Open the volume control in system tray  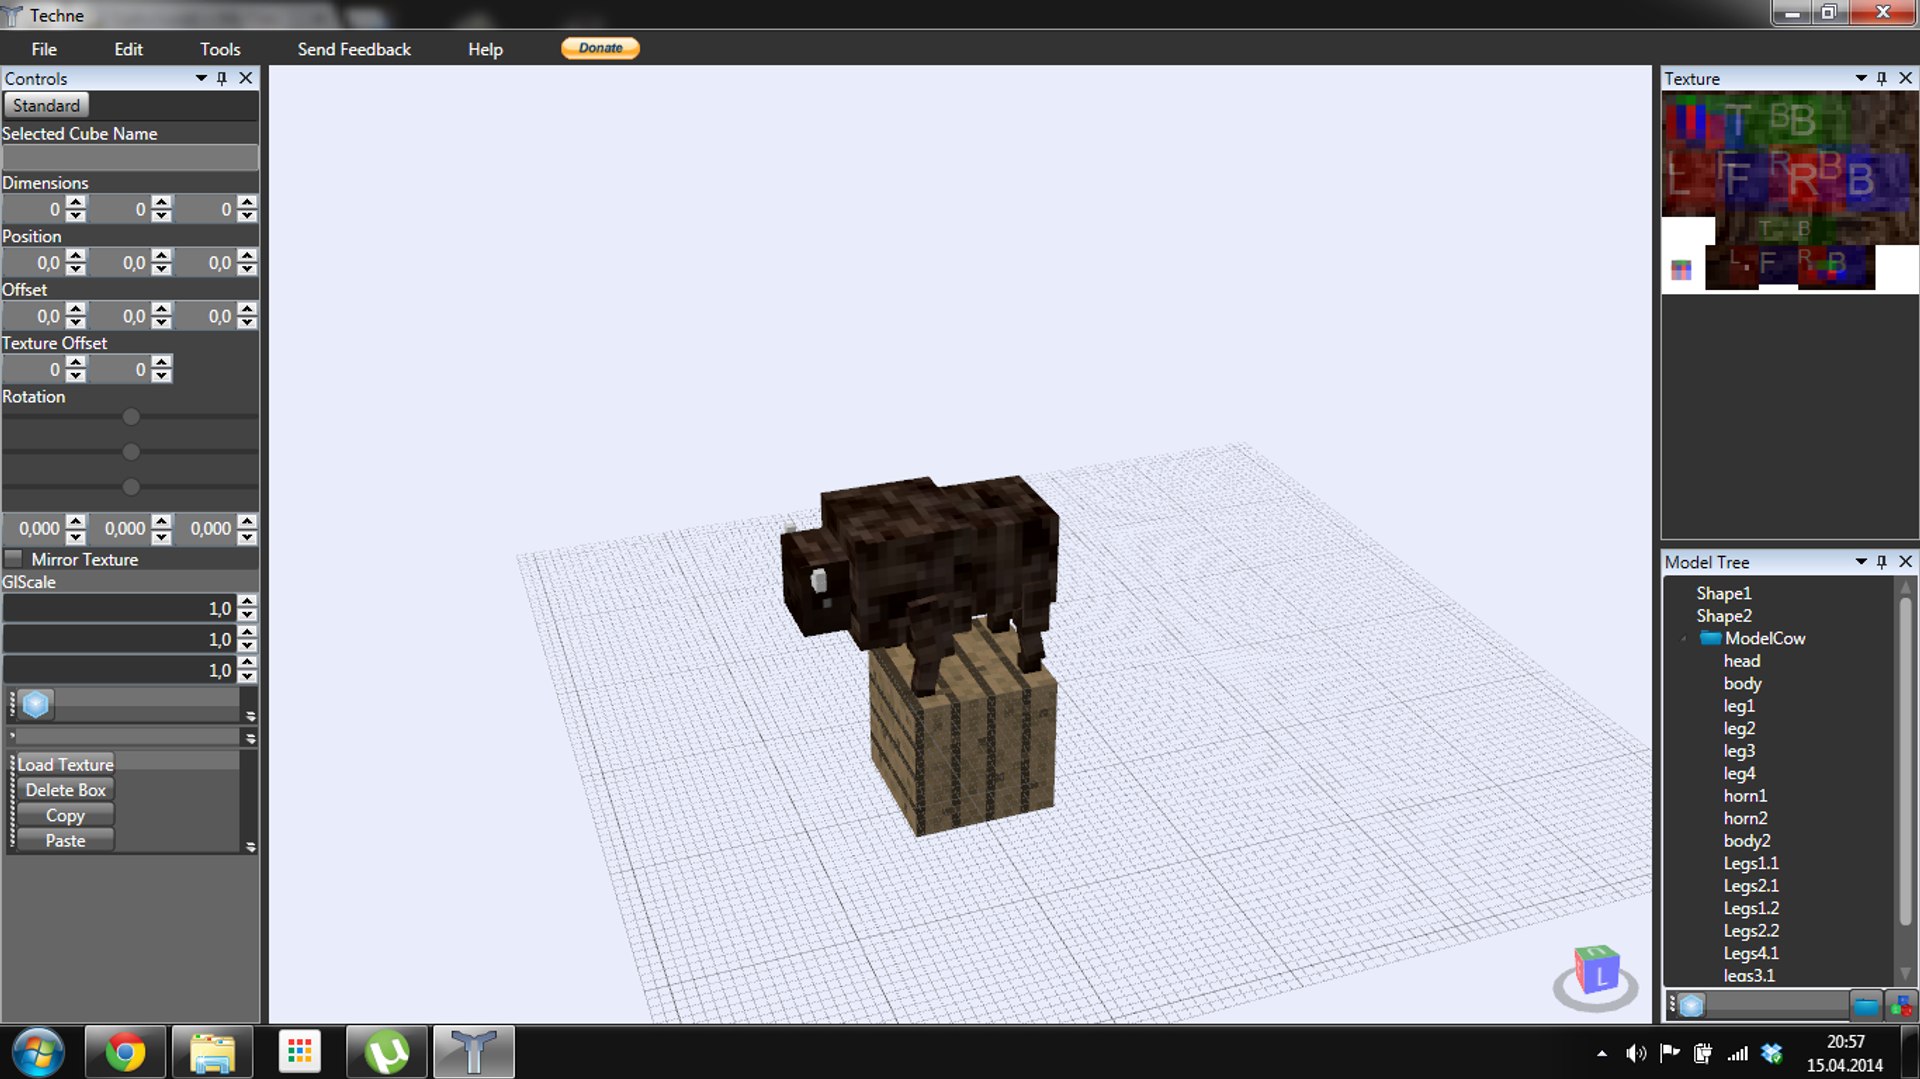(1636, 1053)
